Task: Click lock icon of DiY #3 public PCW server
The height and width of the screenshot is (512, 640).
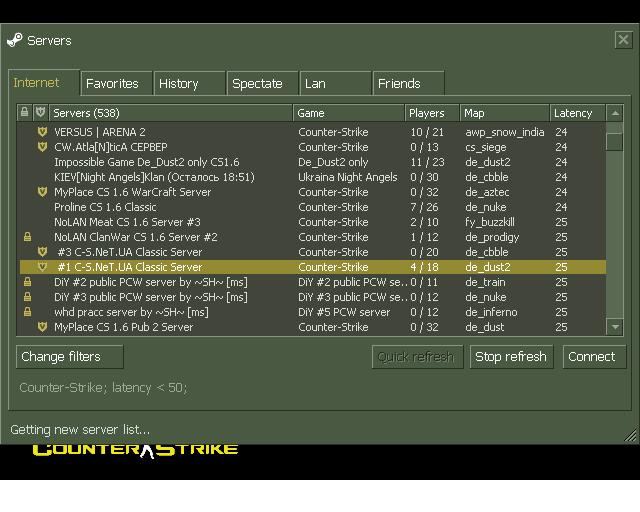Action: [27, 297]
